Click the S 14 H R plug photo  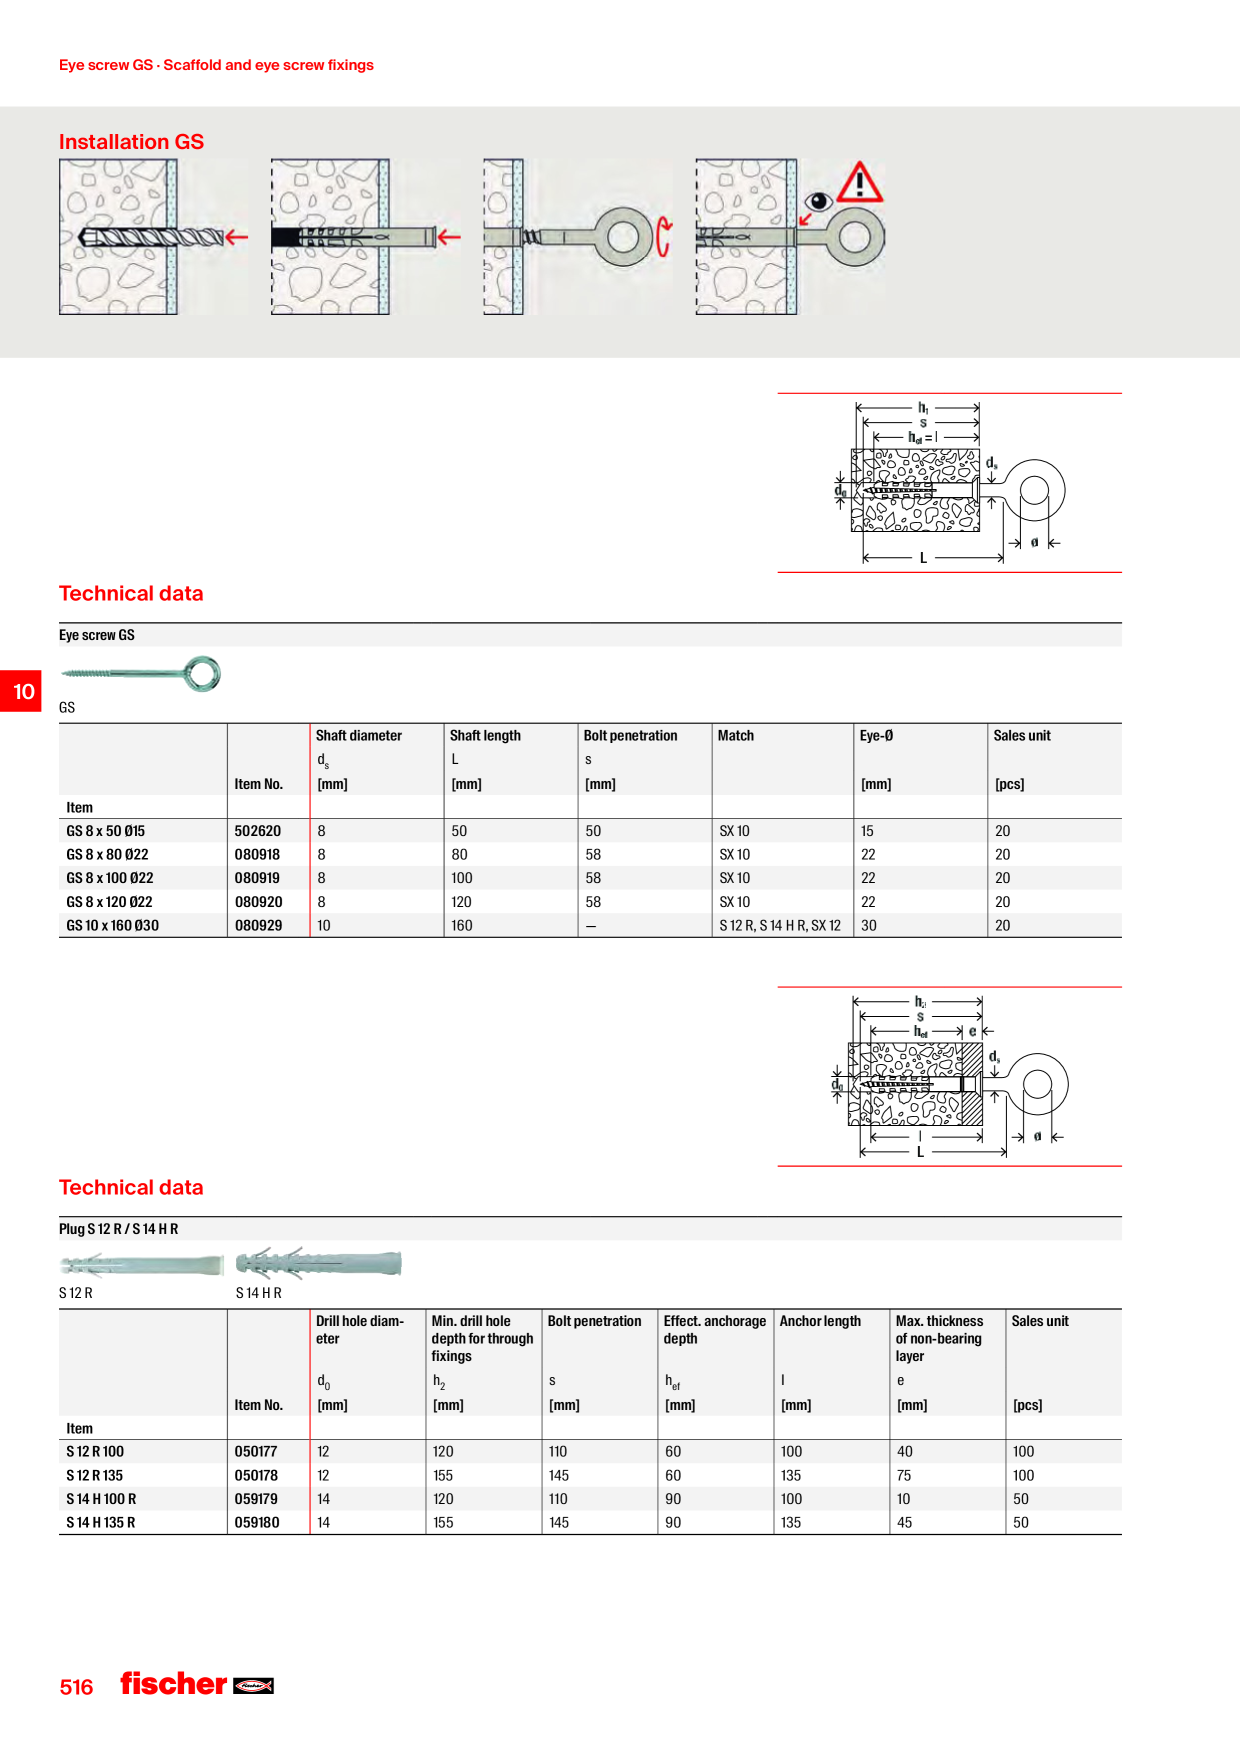319,1264
